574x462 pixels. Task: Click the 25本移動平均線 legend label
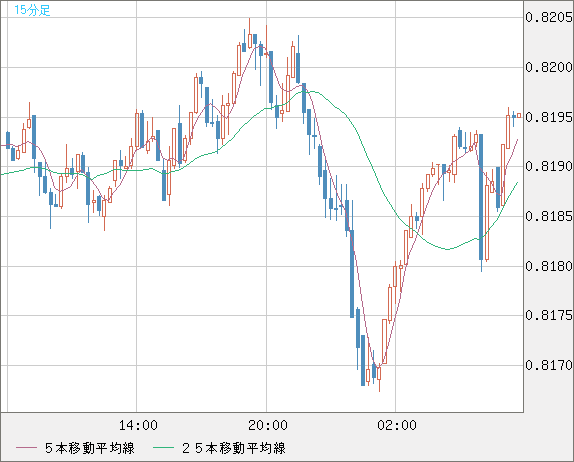click(x=234, y=448)
